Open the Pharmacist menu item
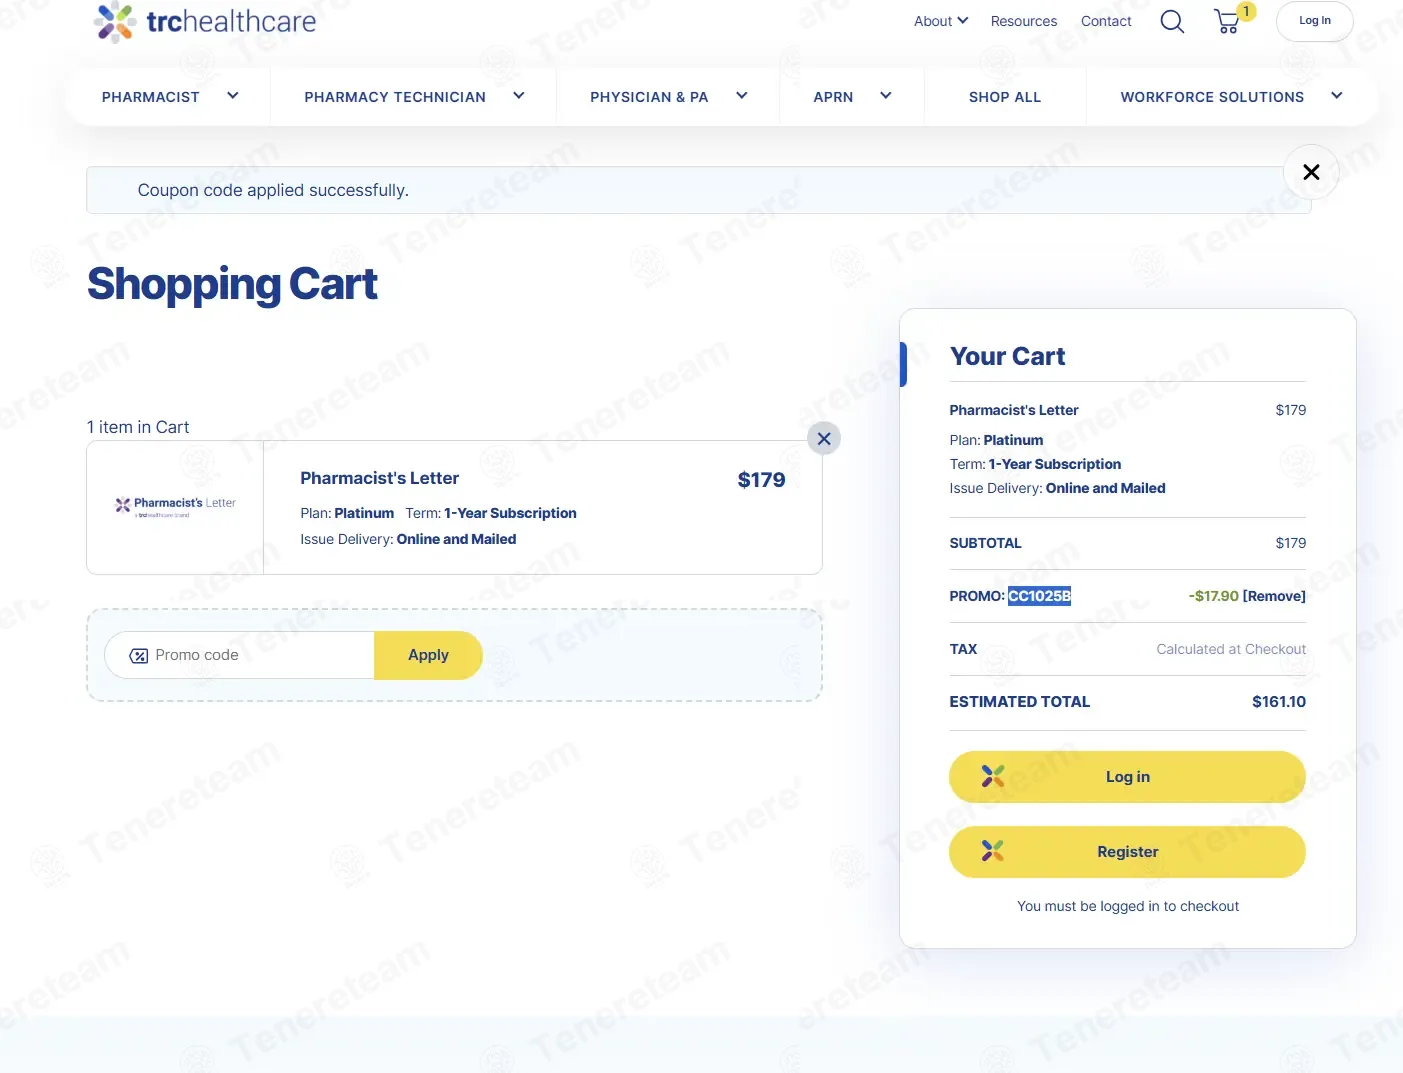The height and width of the screenshot is (1073, 1403). (x=151, y=97)
